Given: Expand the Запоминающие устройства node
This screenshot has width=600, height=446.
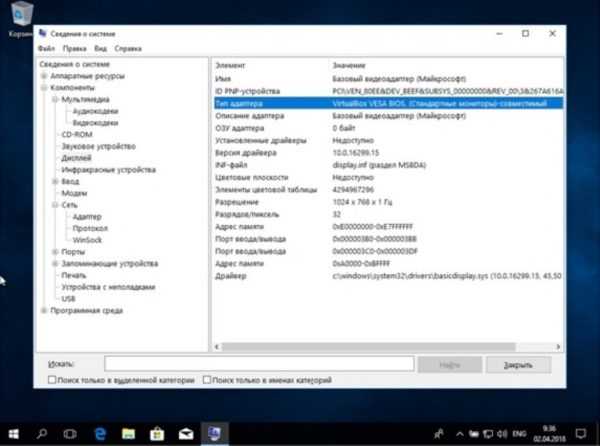Looking at the screenshot, I should 55,263.
